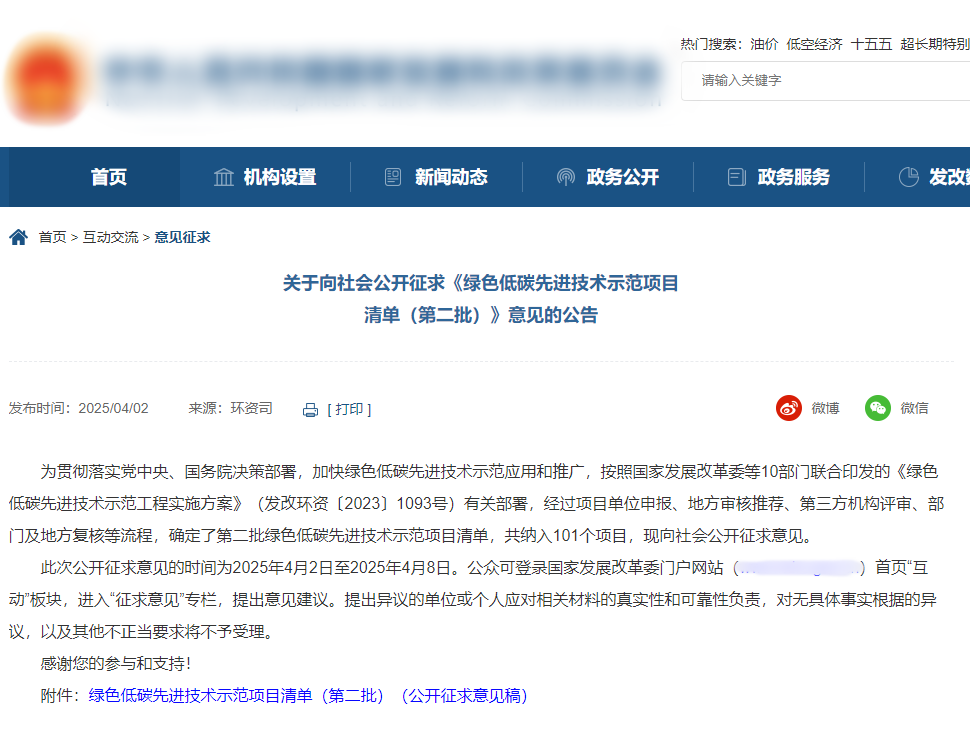Click the announcement title heading
The image size is (970, 747).
click(481, 299)
